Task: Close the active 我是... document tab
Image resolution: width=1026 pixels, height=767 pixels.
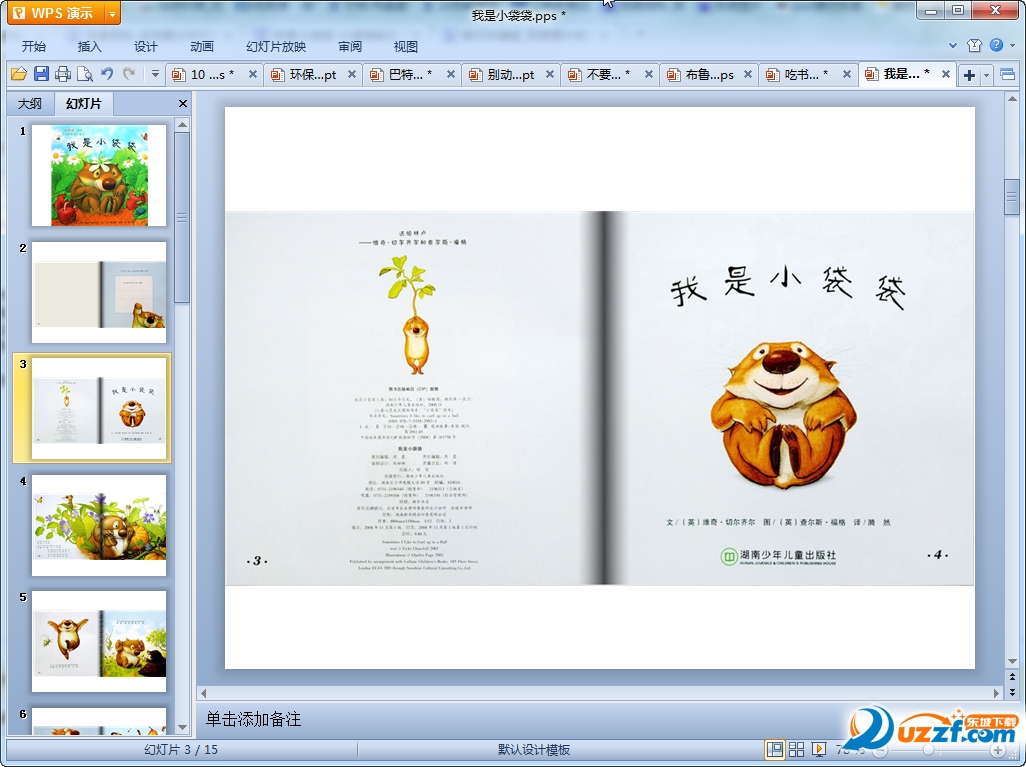Action: tap(946, 75)
